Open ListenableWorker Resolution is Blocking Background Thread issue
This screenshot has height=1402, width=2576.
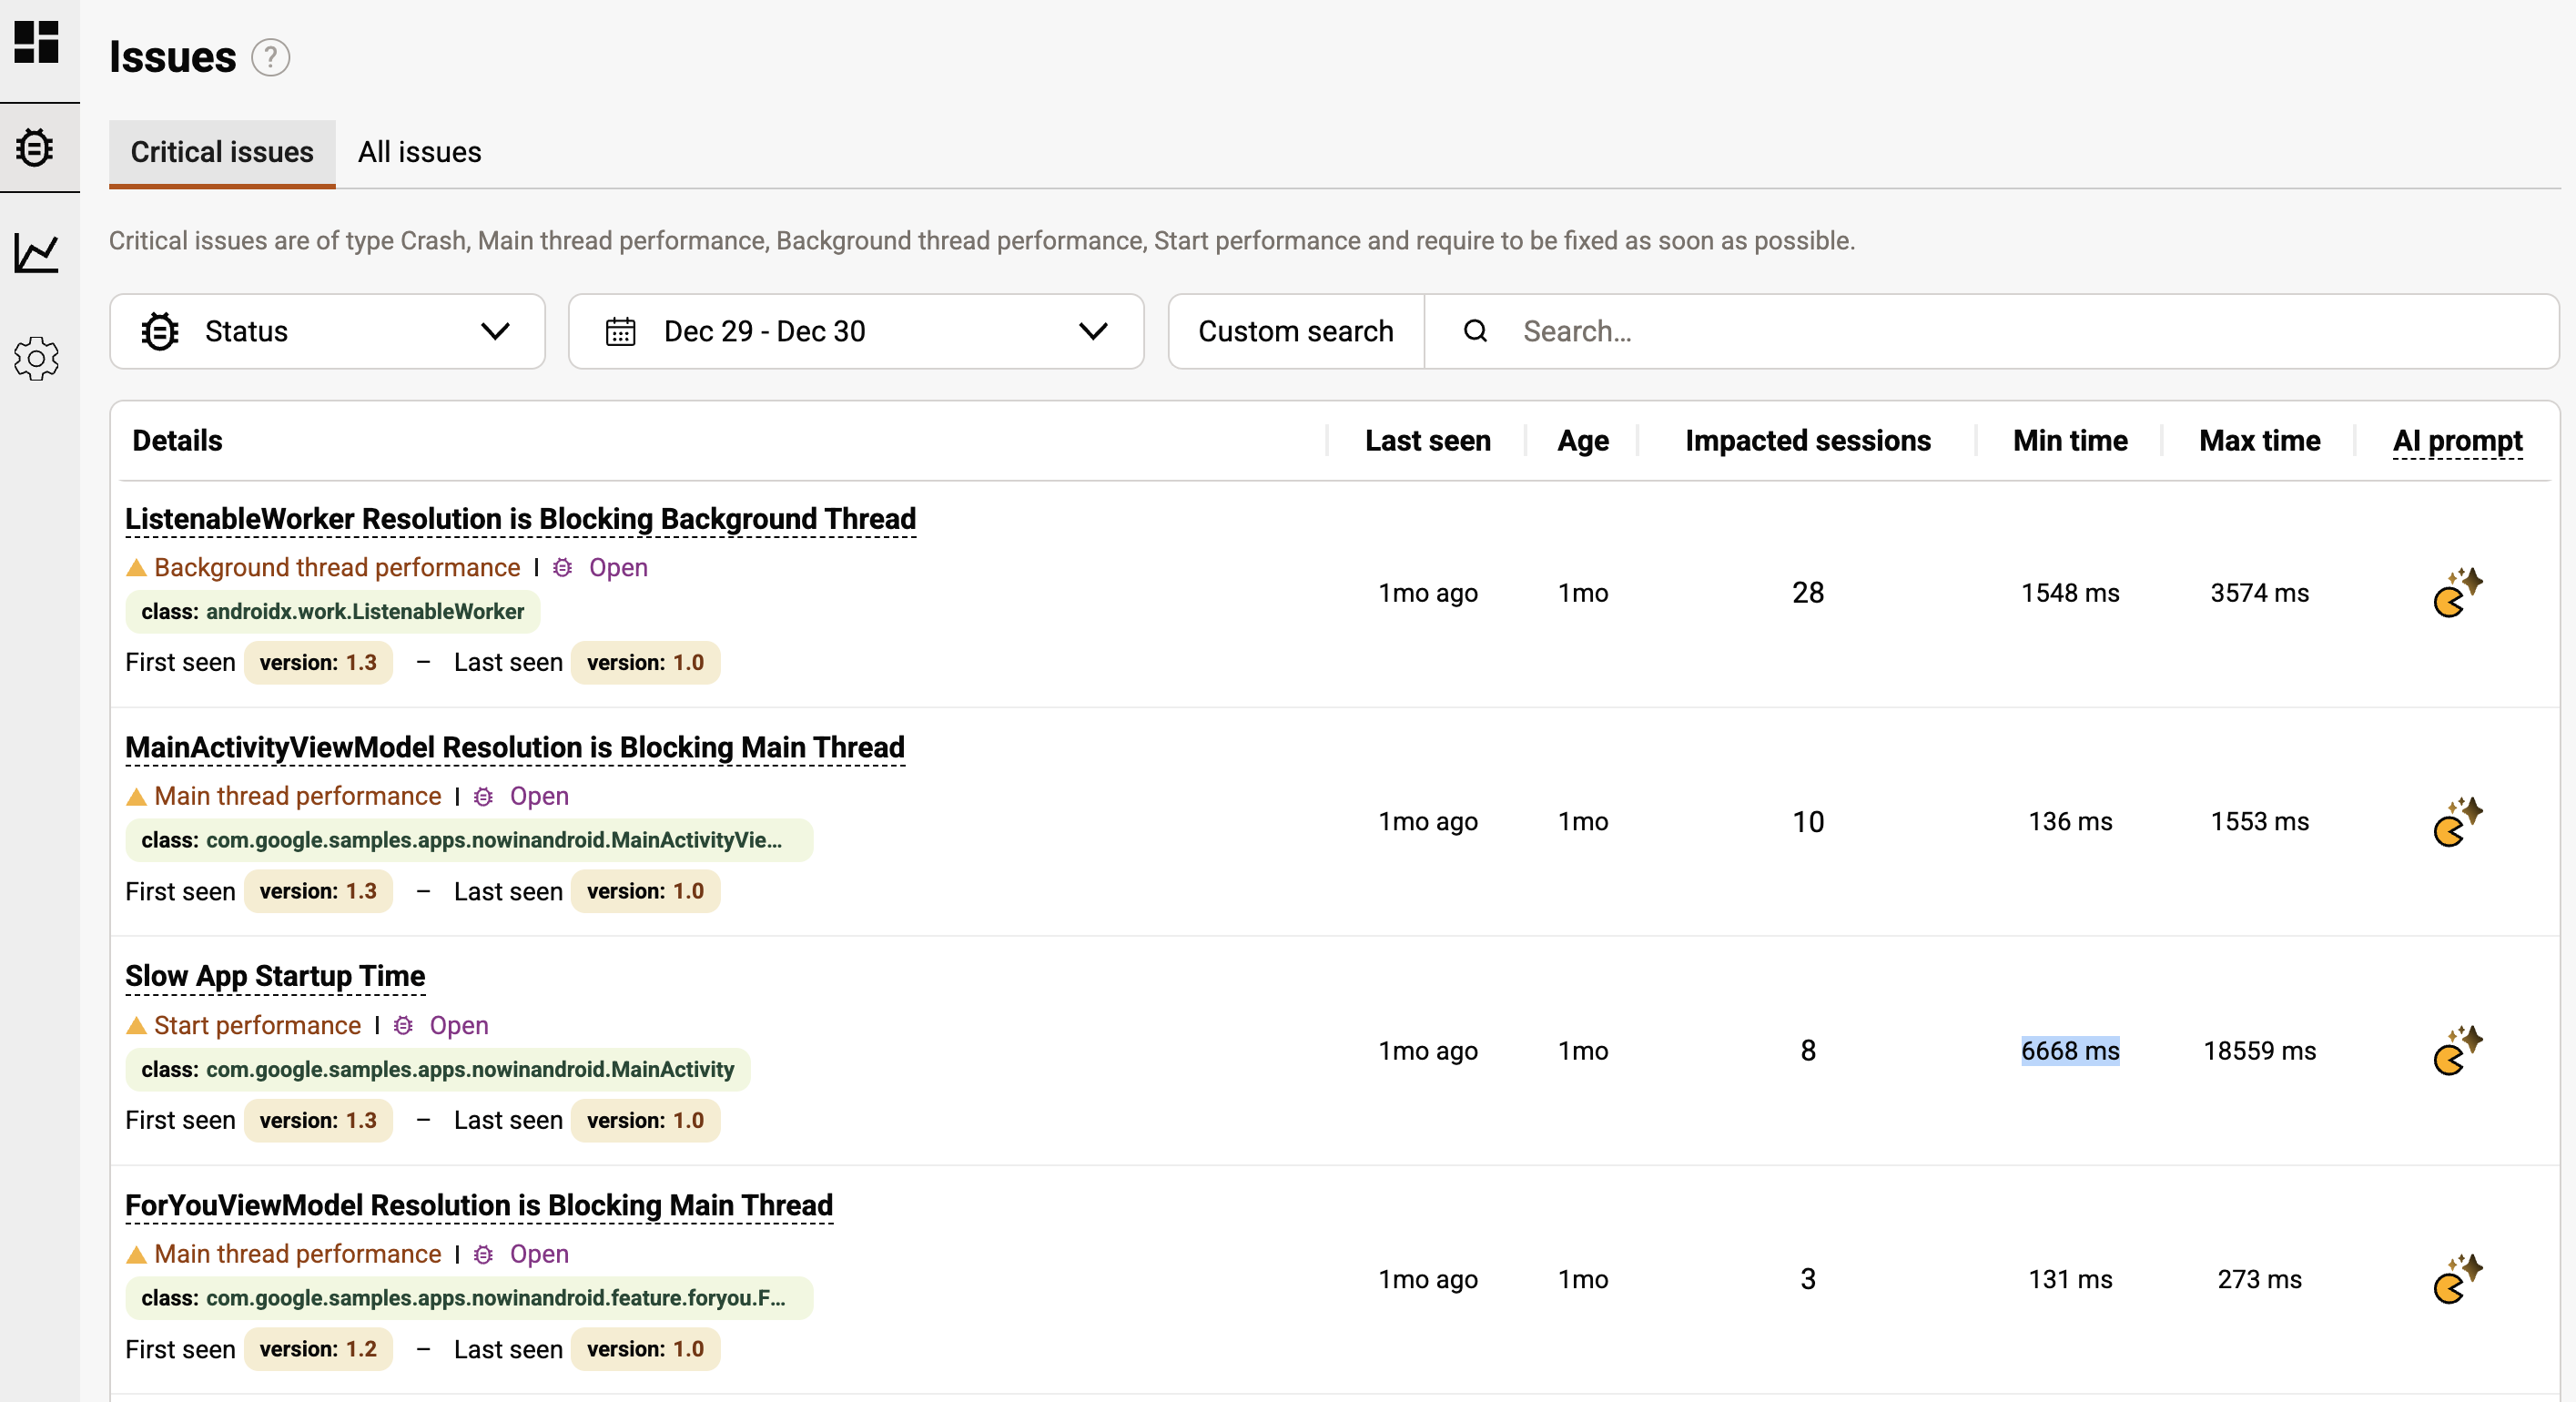point(520,519)
